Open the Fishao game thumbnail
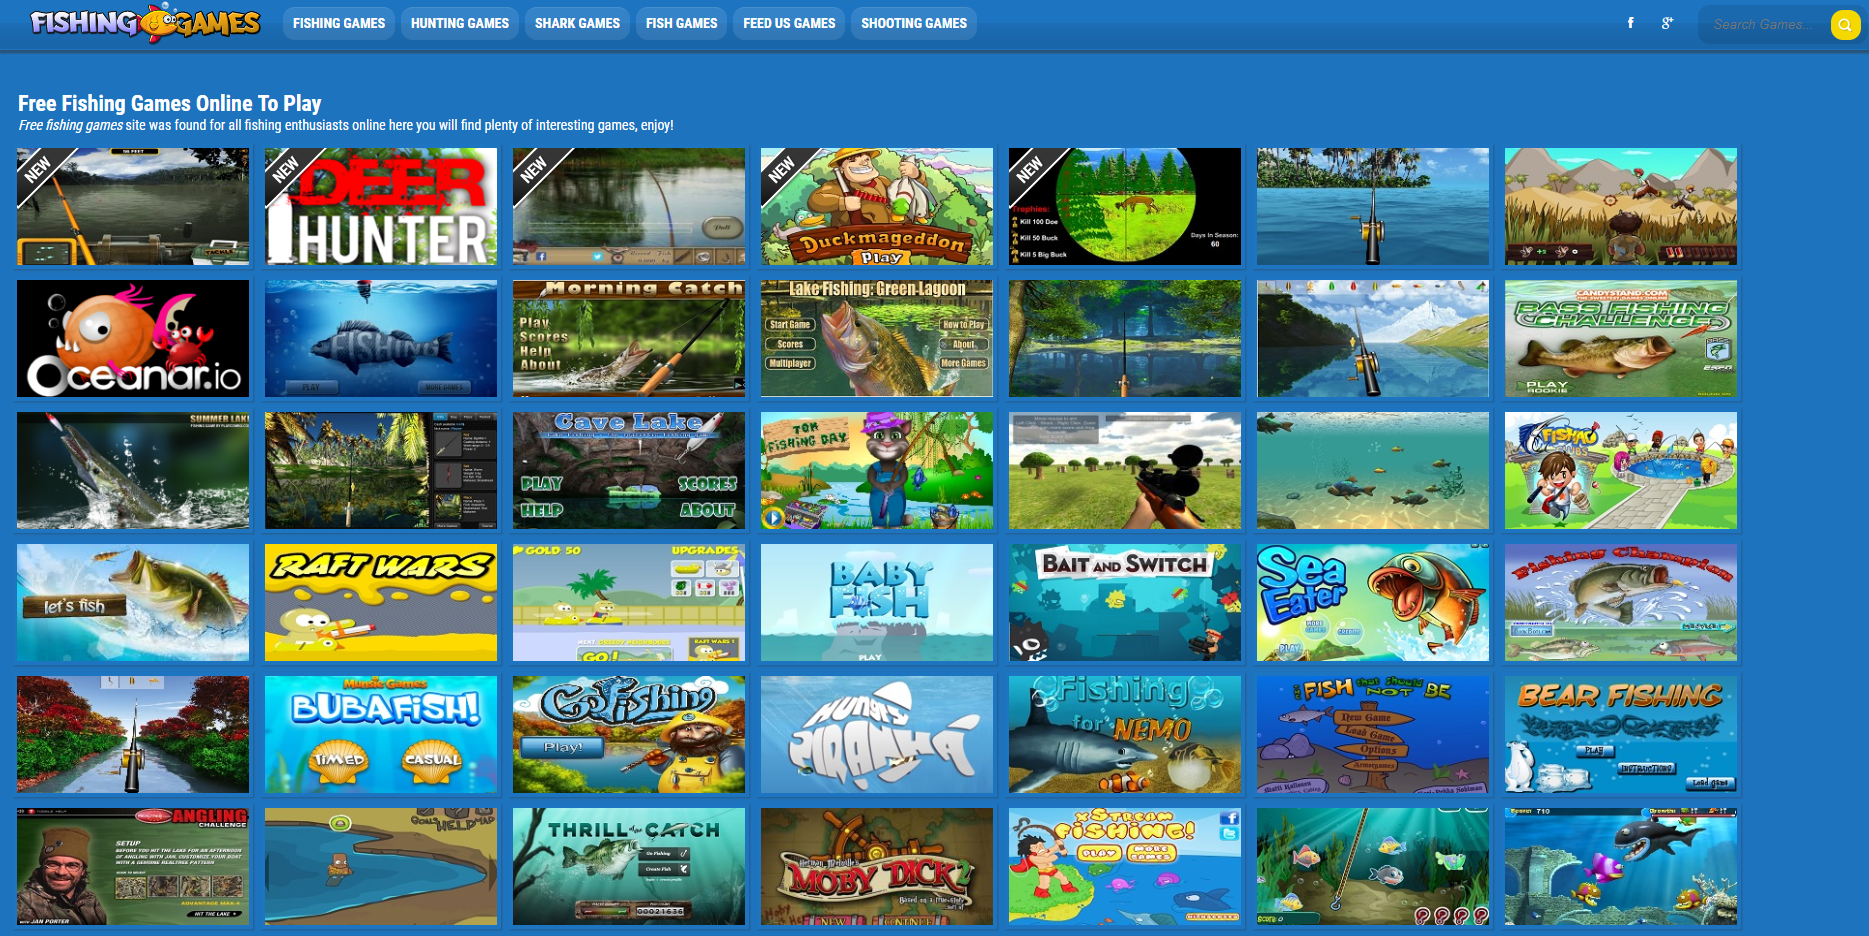Image resolution: width=1869 pixels, height=936 pixels. [x=1621, y=471]
